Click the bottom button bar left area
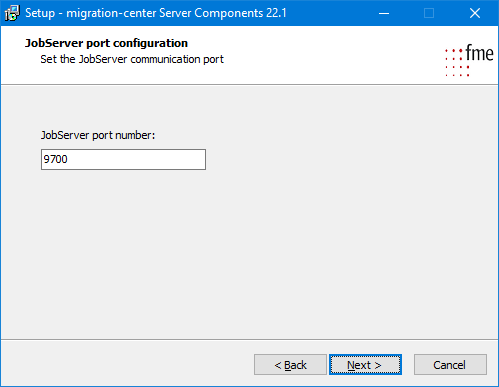The image size is (499, 387). pyautogui.click(x=127, y=365)
